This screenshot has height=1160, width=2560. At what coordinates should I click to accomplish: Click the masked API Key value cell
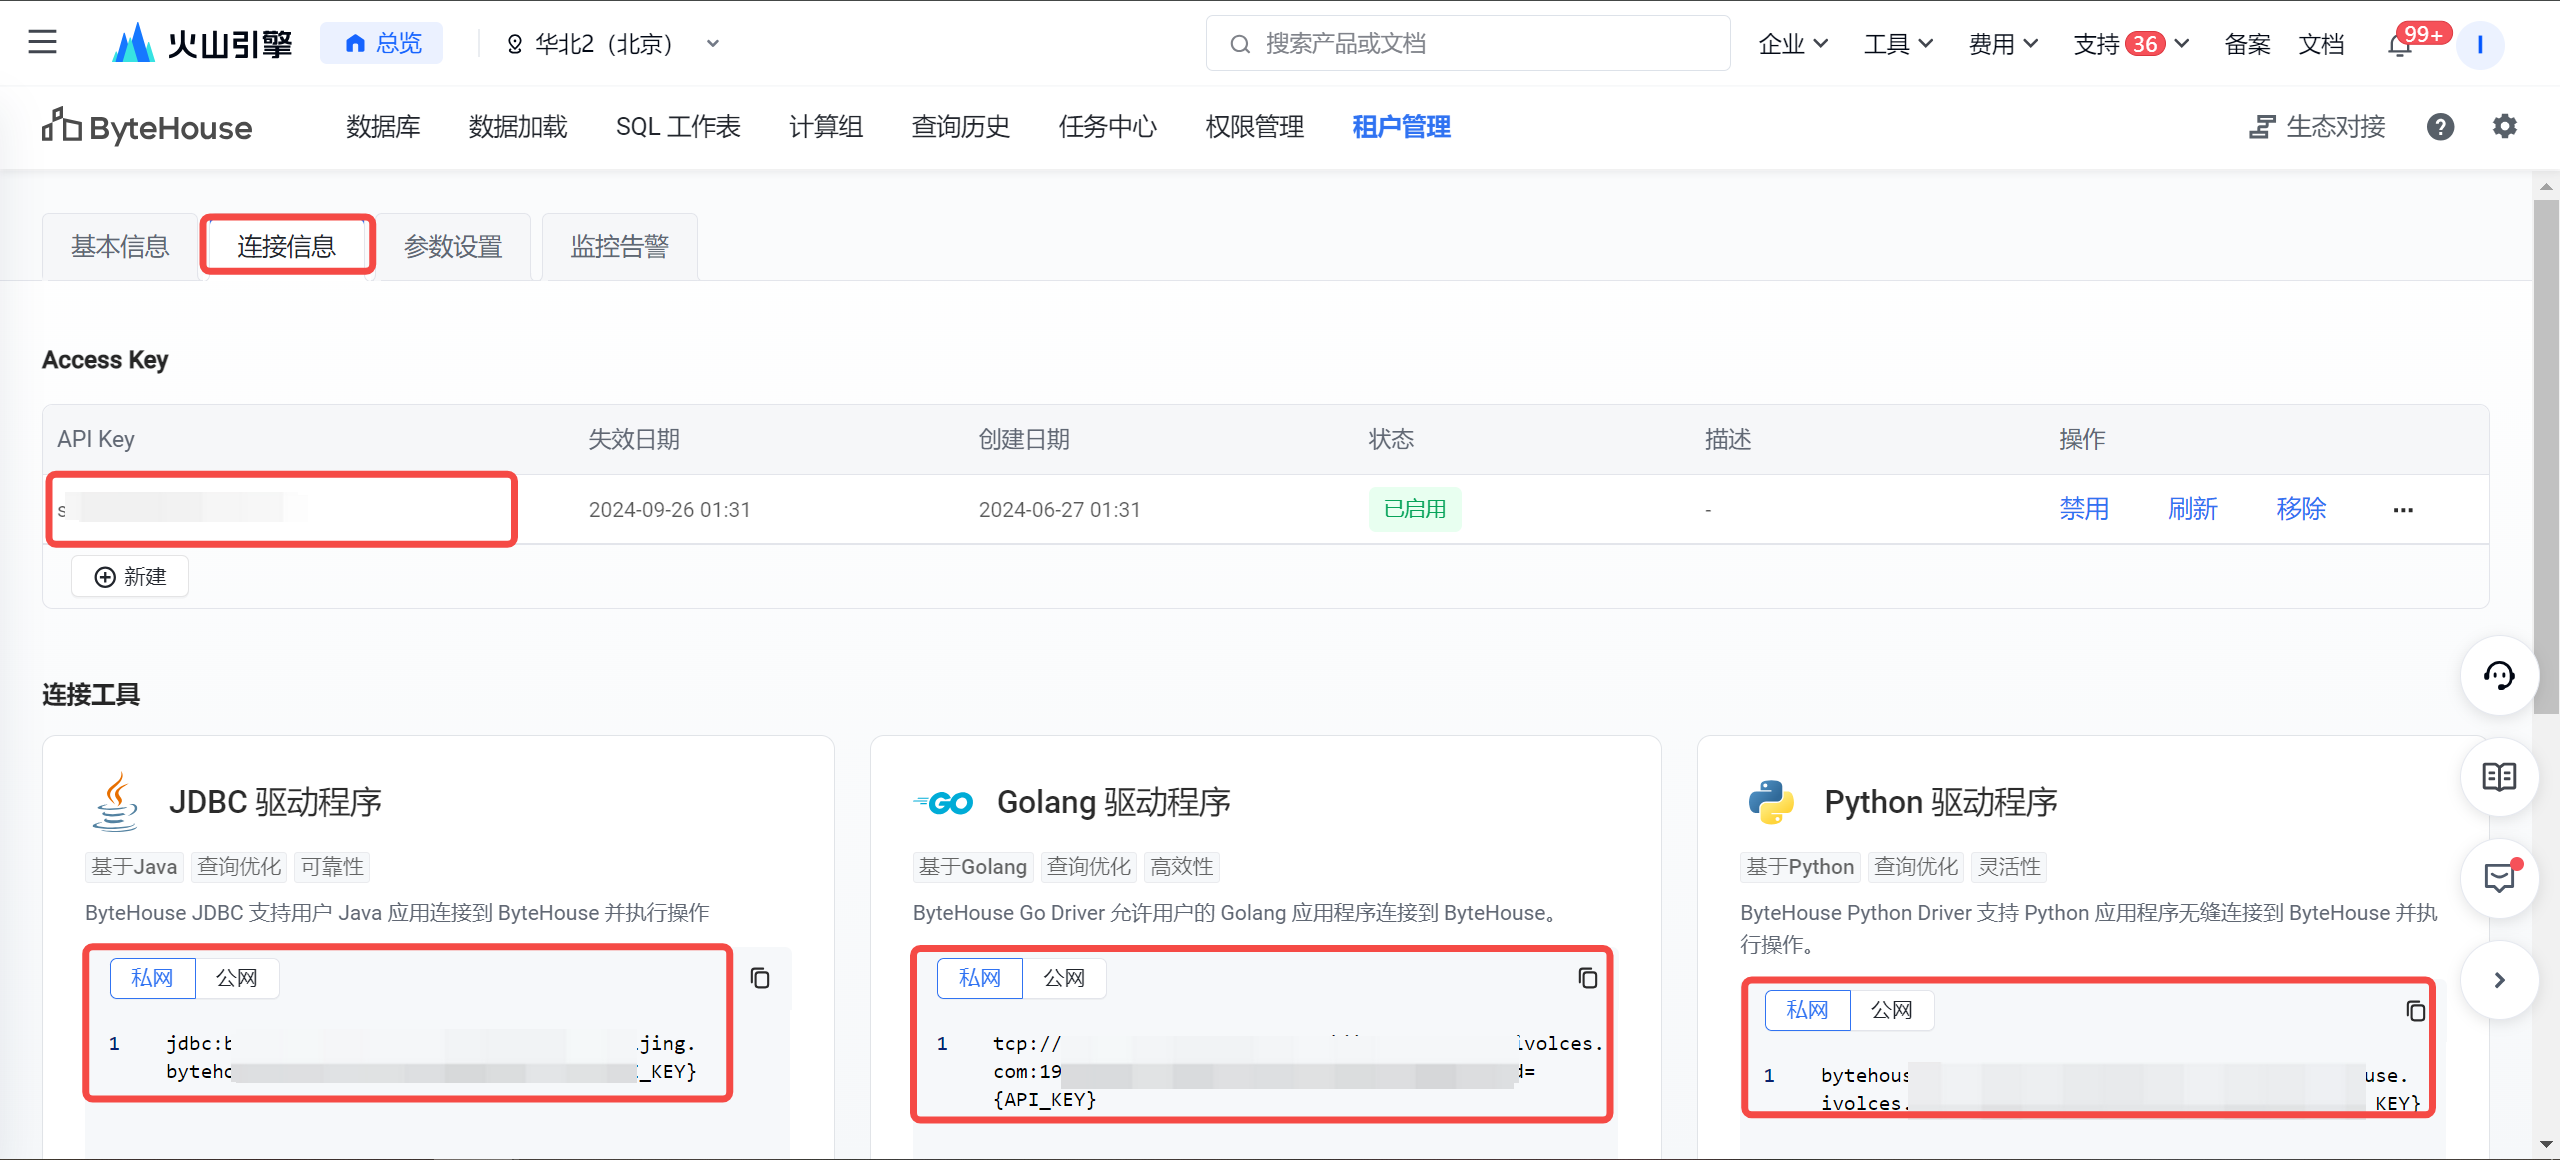282,509
